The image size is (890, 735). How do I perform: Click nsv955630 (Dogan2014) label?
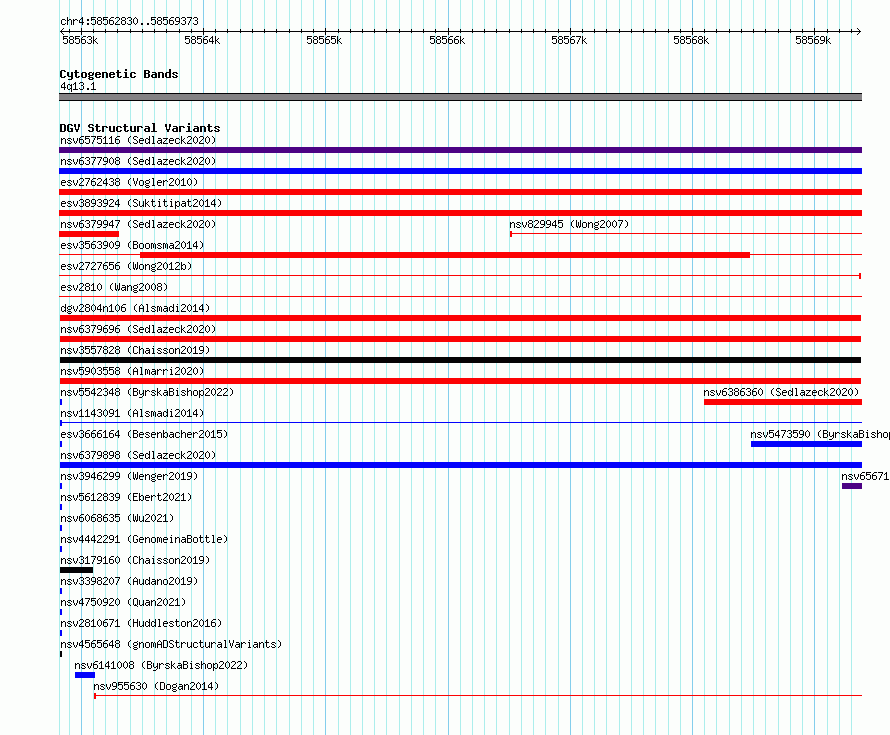[x=156, y=686]
